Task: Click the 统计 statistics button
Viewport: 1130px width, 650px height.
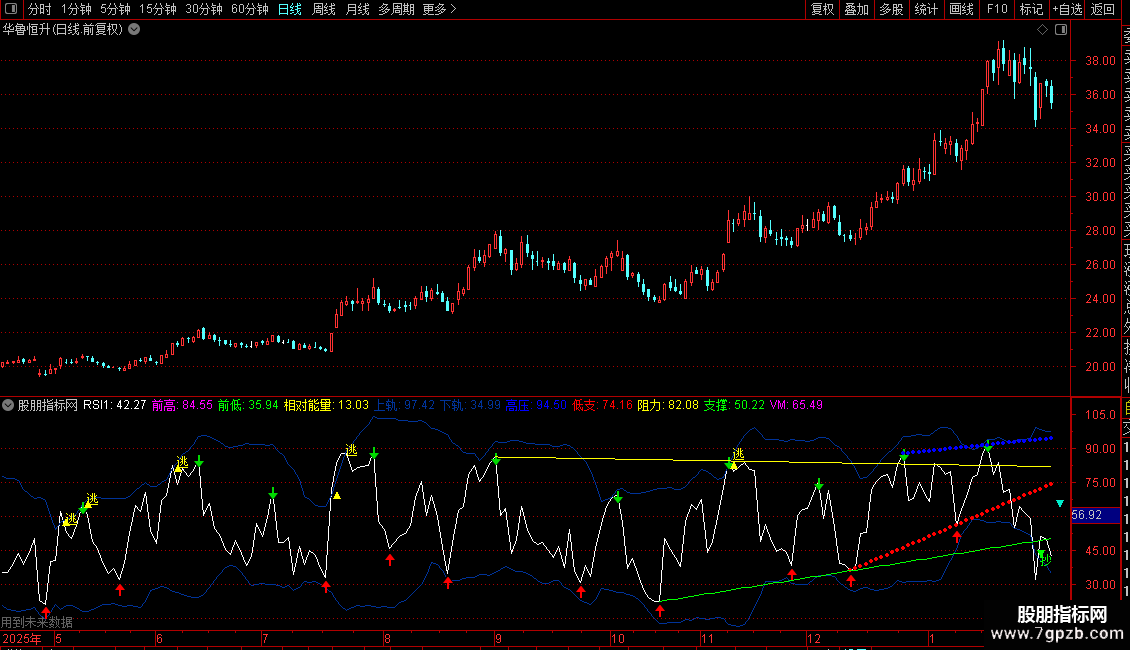Action: coord(926,10)
